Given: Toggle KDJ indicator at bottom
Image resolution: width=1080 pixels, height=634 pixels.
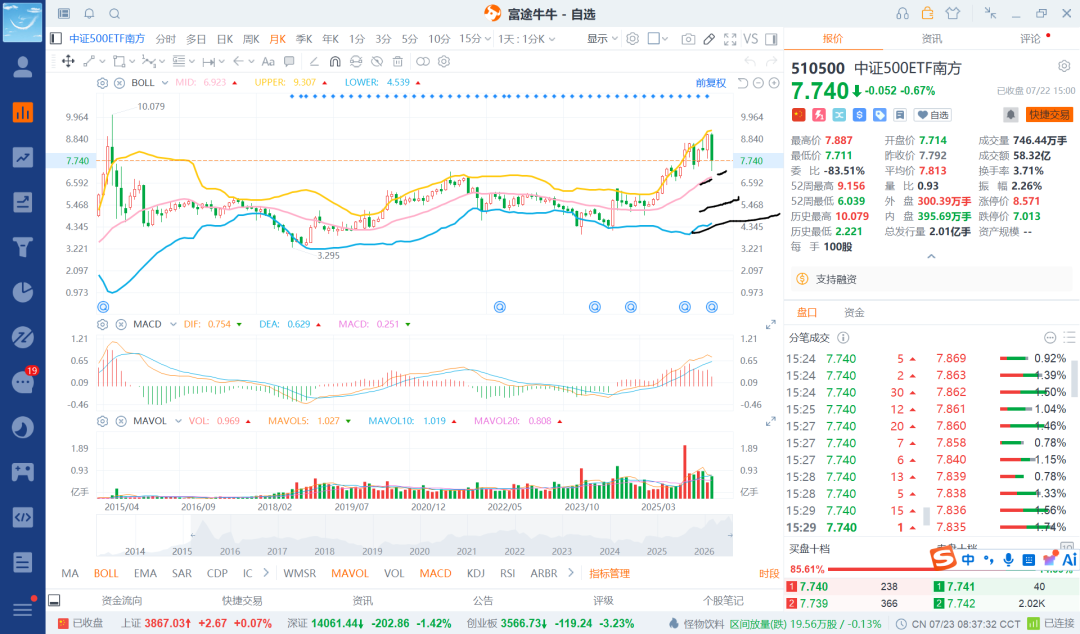Looking at the screenshot, I should coord(475,573).
